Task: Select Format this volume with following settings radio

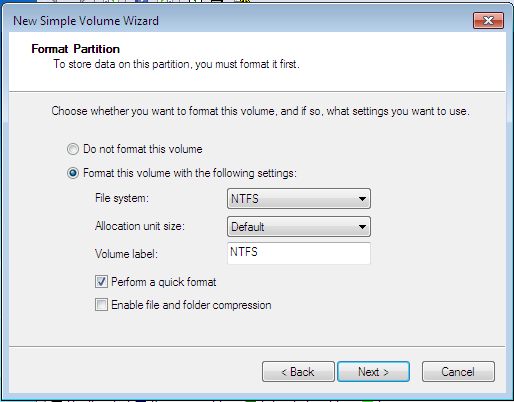Action: (73, 173)
